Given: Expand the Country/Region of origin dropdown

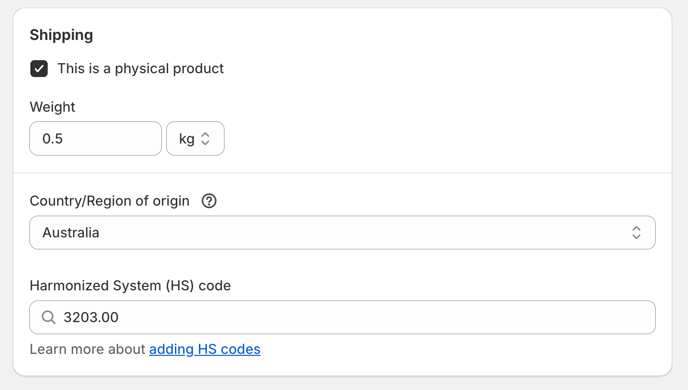Looking at the screenshot, I should tap(342, 233).
